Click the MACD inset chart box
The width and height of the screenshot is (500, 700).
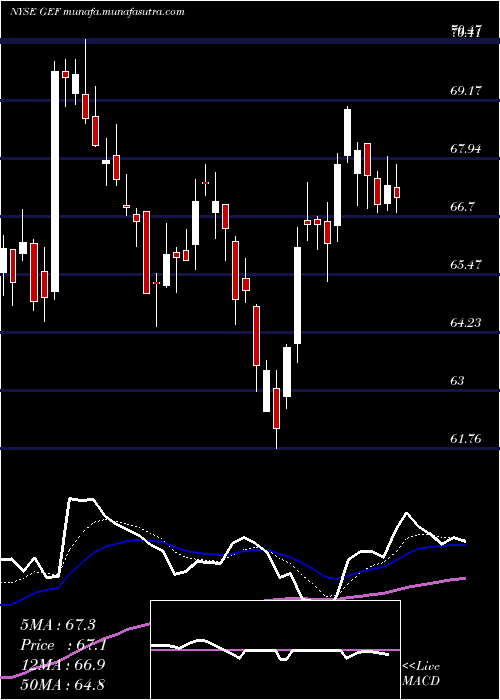tap(275, 650)
